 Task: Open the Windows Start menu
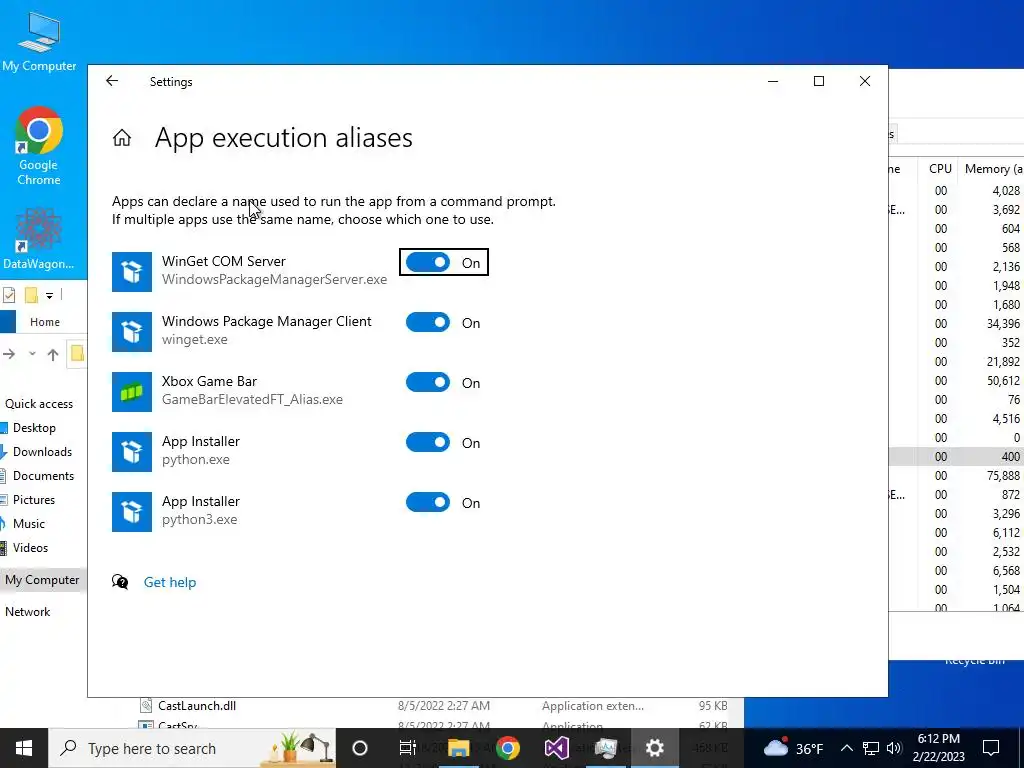[x=24, y=748]
